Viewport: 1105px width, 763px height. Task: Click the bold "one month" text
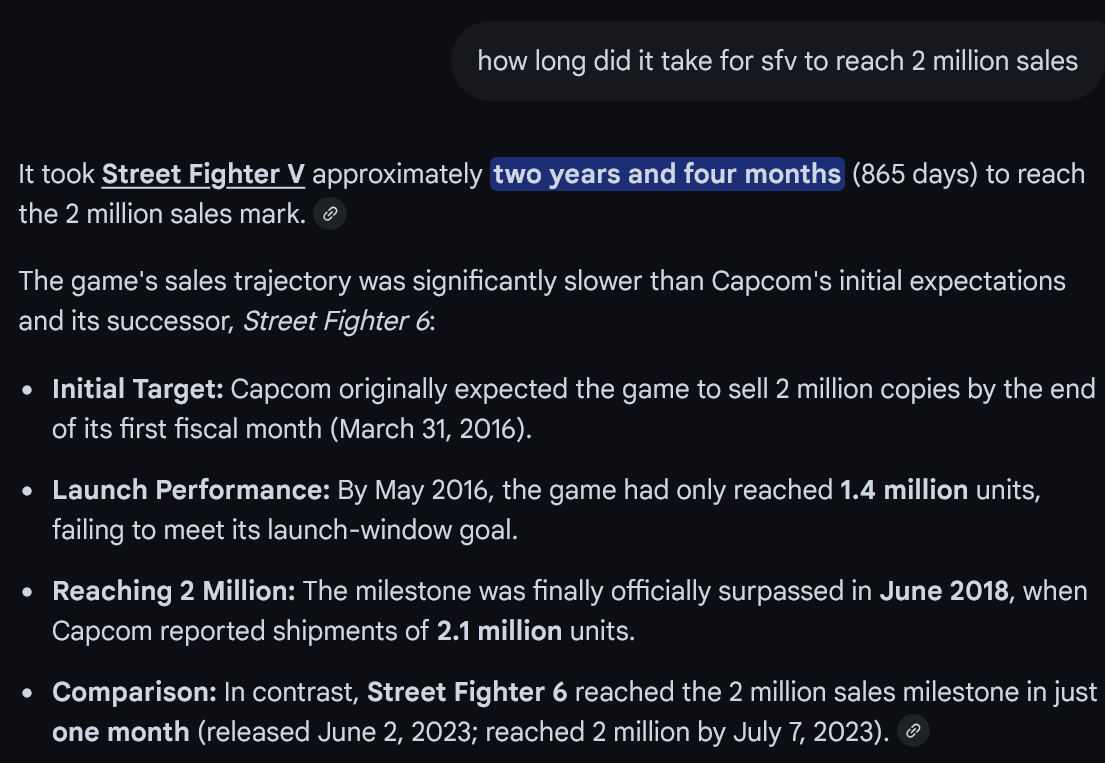point(121,732)
